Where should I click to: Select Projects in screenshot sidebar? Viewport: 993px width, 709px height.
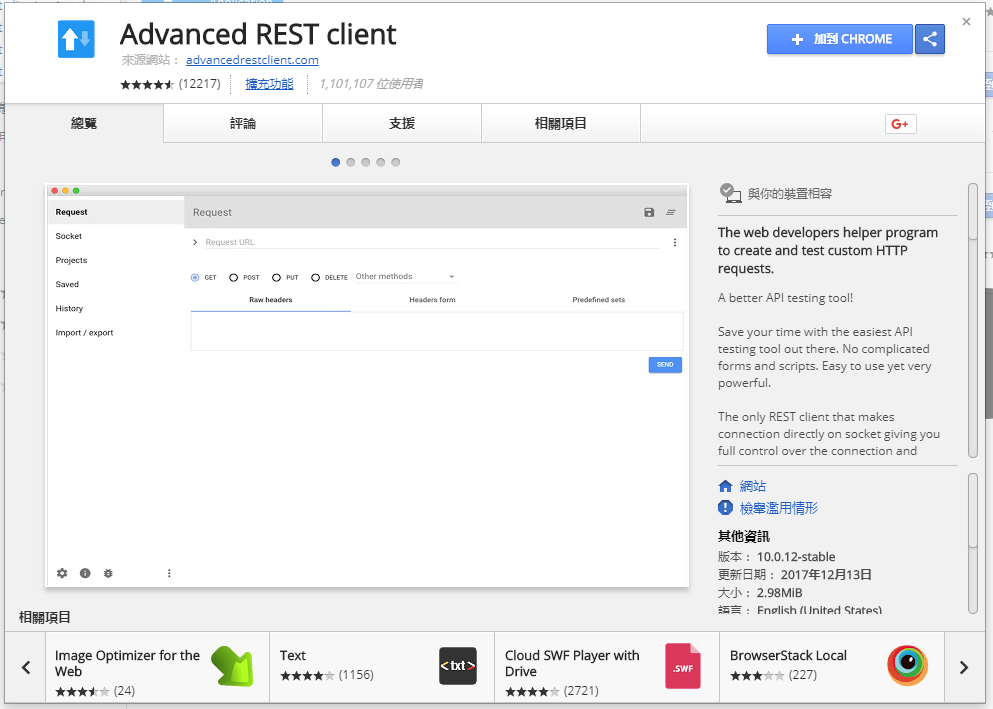tap(71, 260)
